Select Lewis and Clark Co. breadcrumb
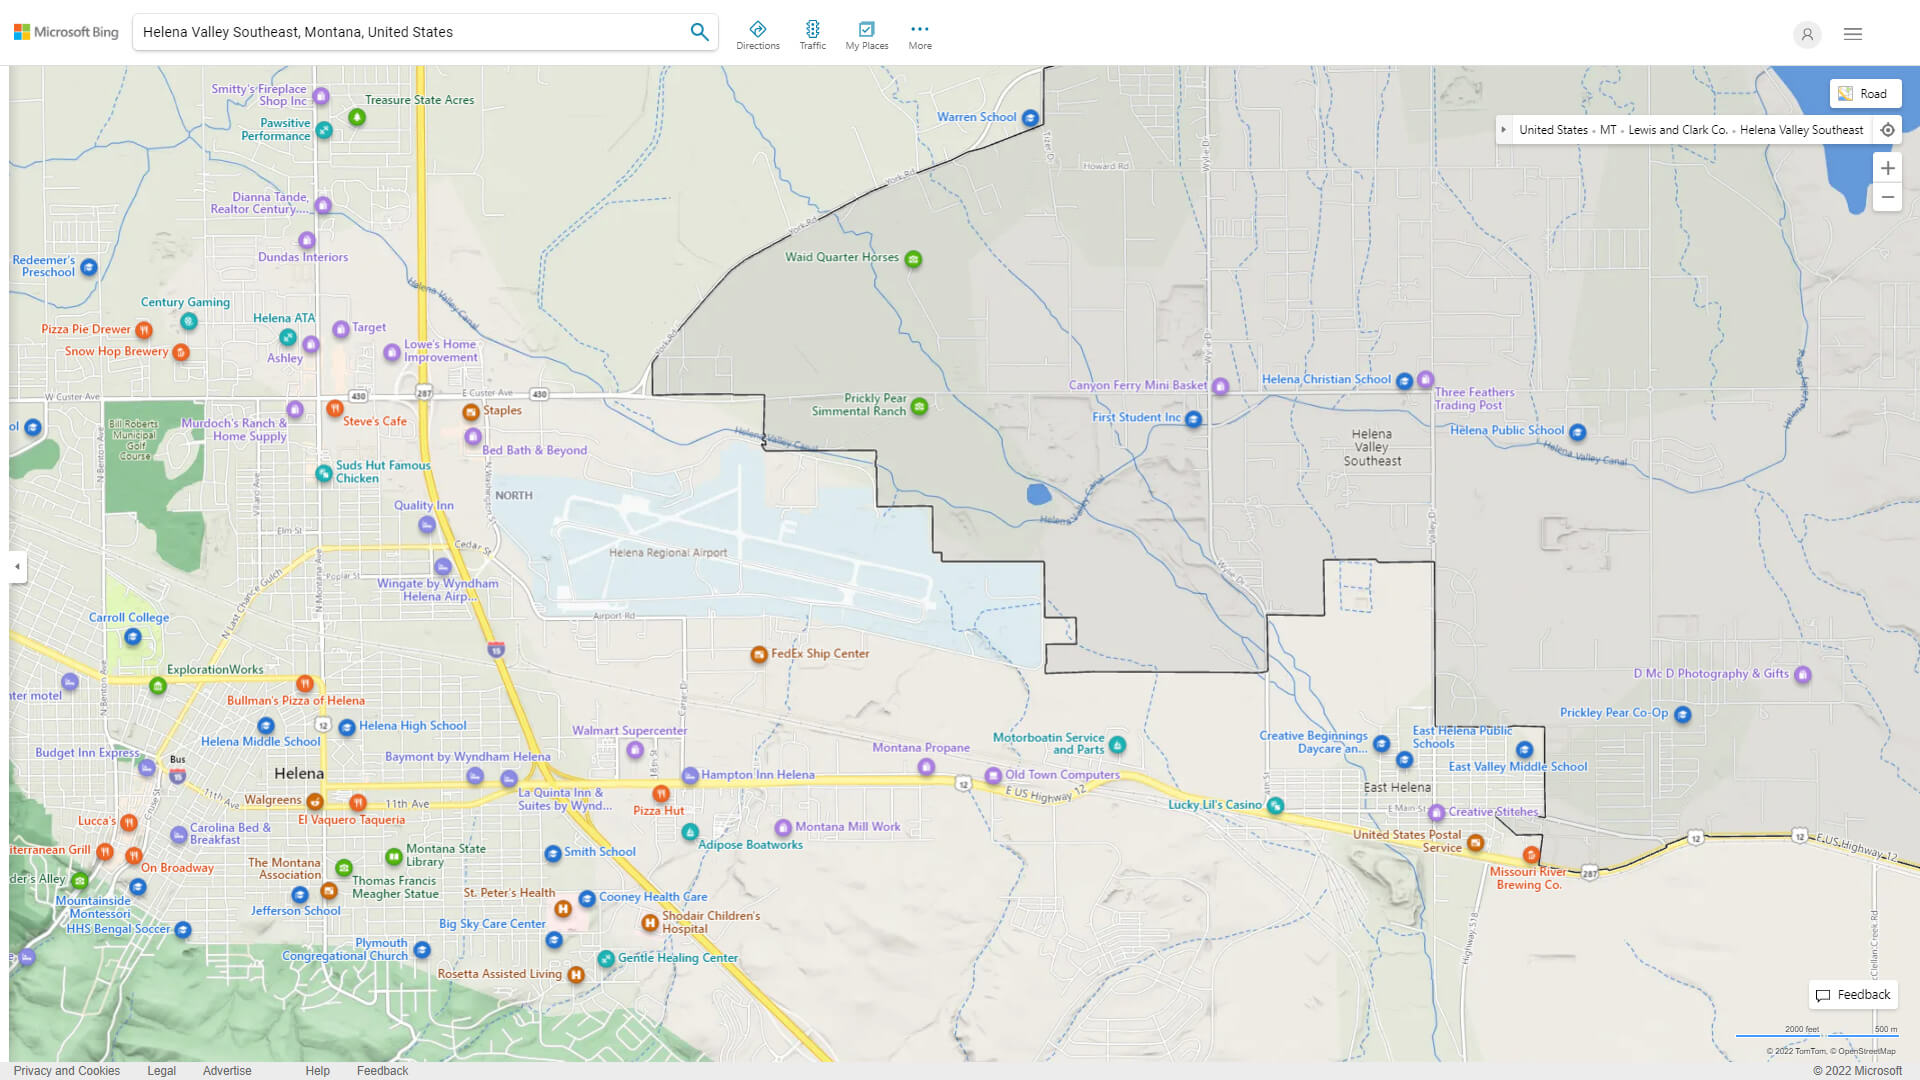This screenshot has width=1920, height=1080. 1677,130
